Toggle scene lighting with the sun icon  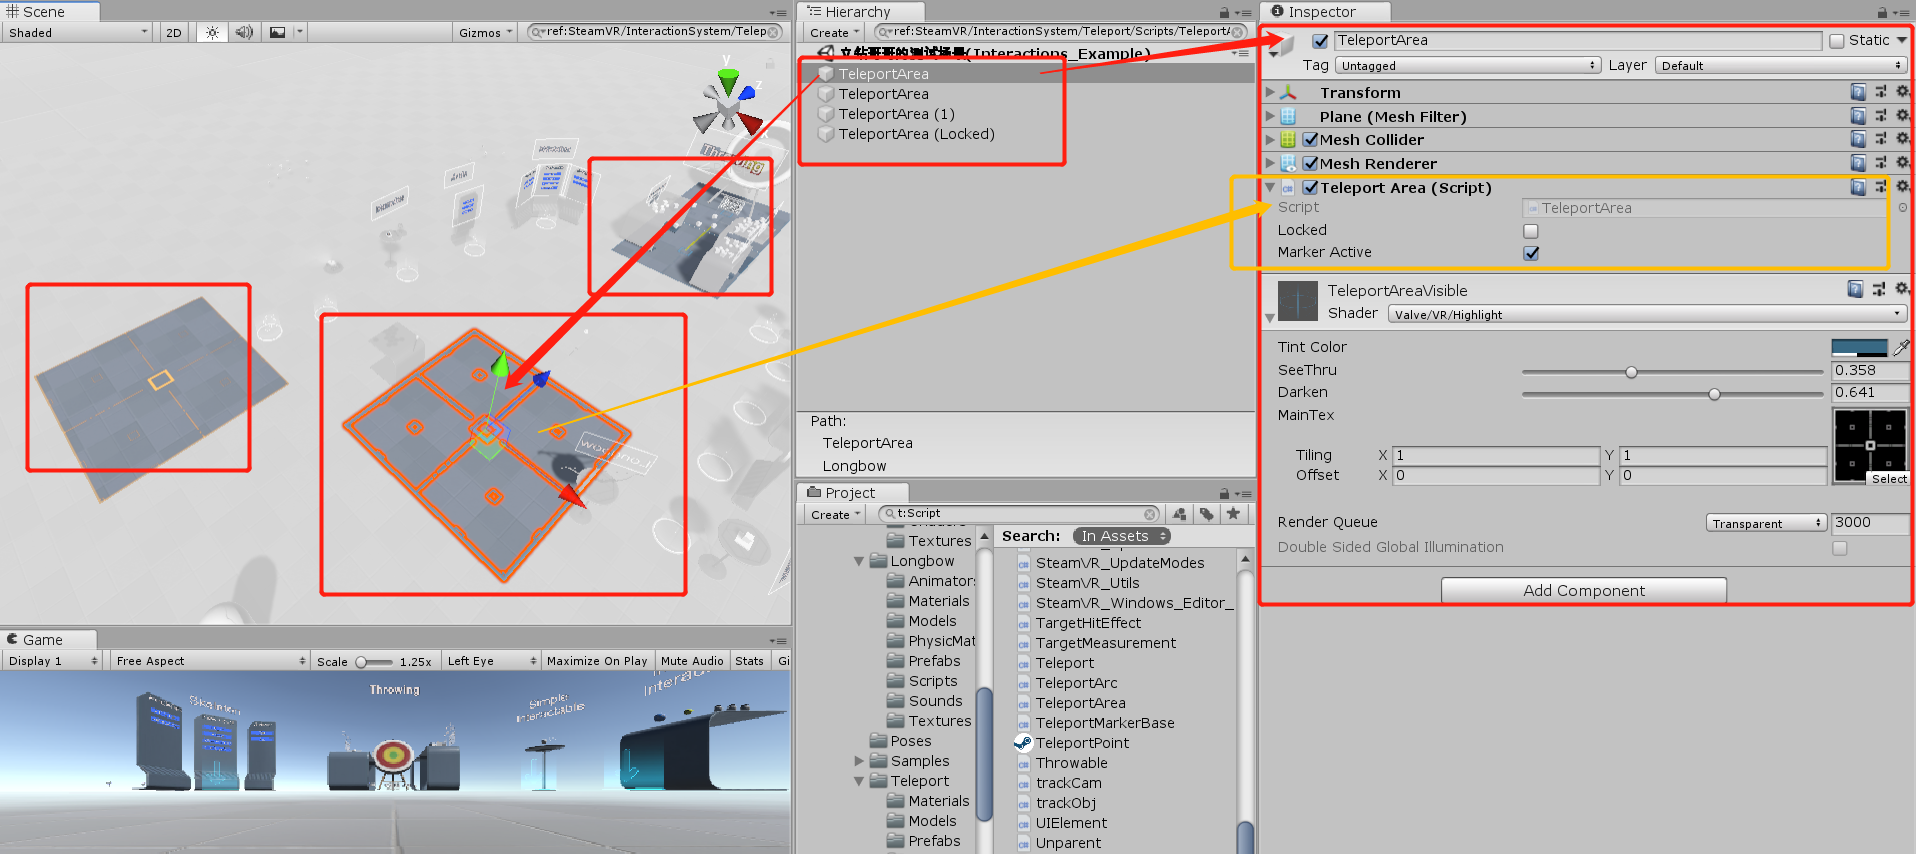212,32
